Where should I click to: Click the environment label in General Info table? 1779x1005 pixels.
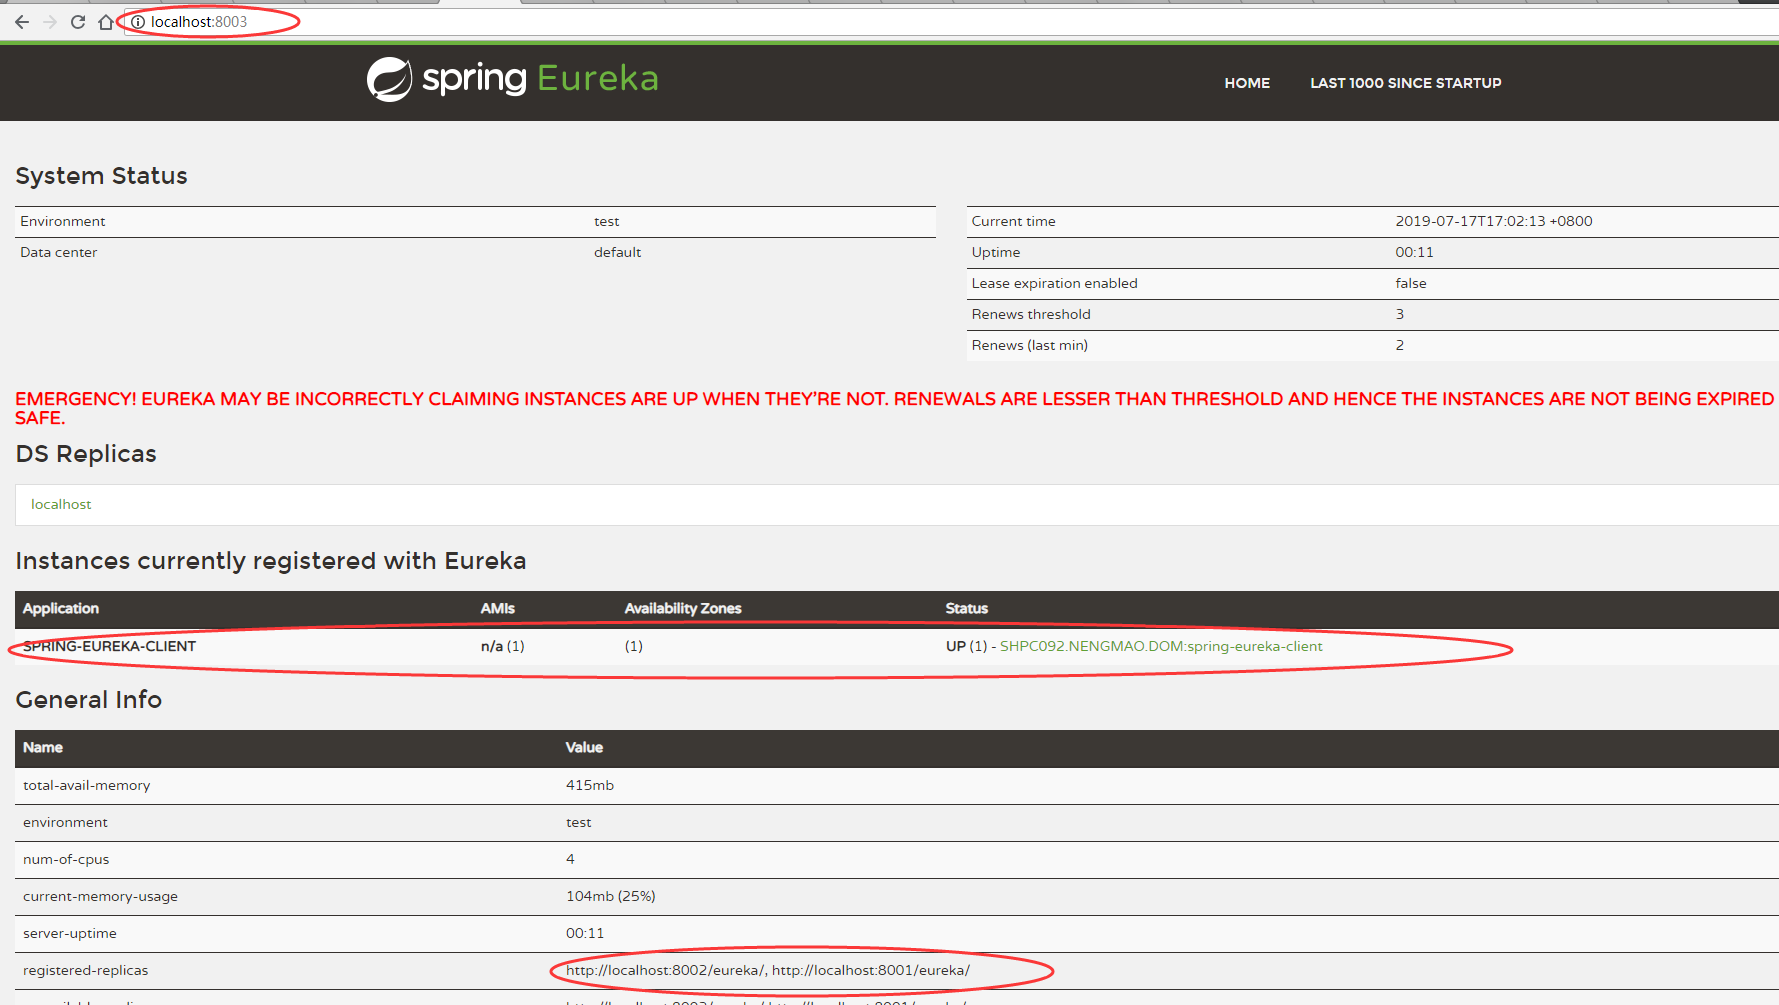pyautogui.click(x=65, y=823)
